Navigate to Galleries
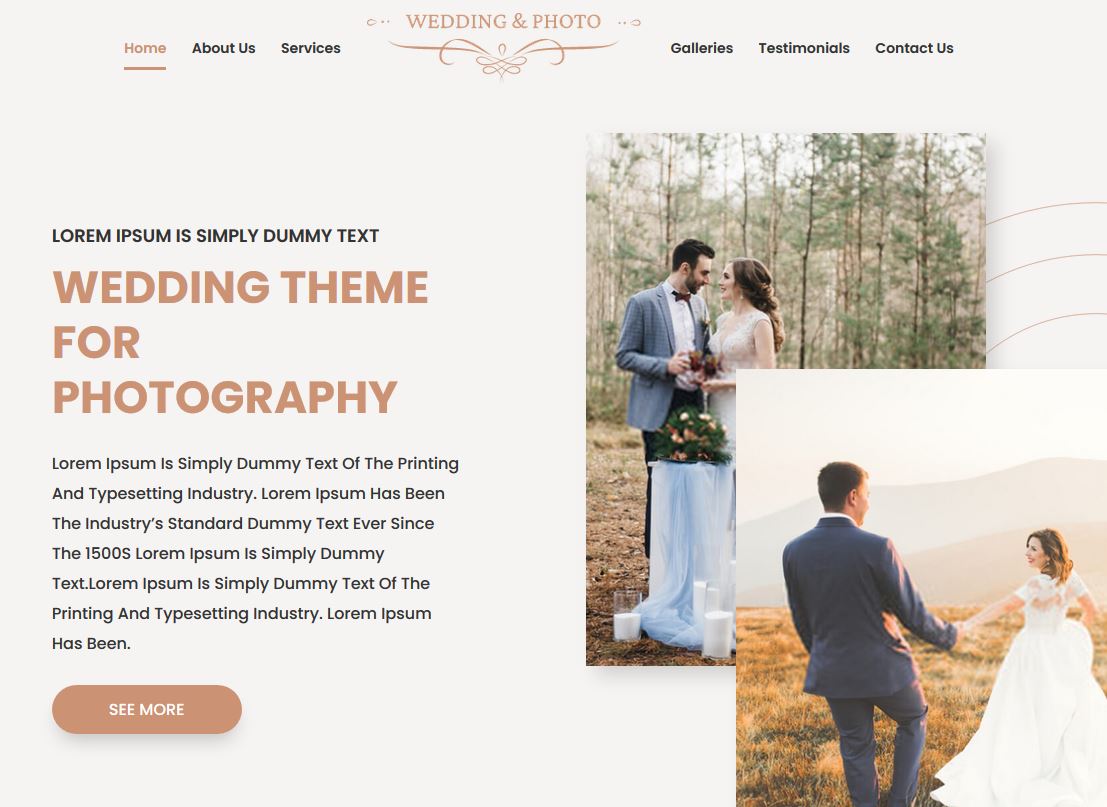The width and height of the screenshot is (1107, 807). 701,48
